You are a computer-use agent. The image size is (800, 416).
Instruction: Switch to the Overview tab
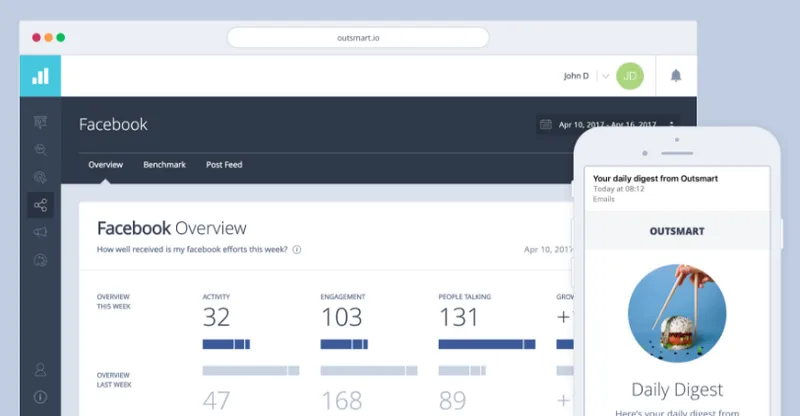[x=106, y=165]
